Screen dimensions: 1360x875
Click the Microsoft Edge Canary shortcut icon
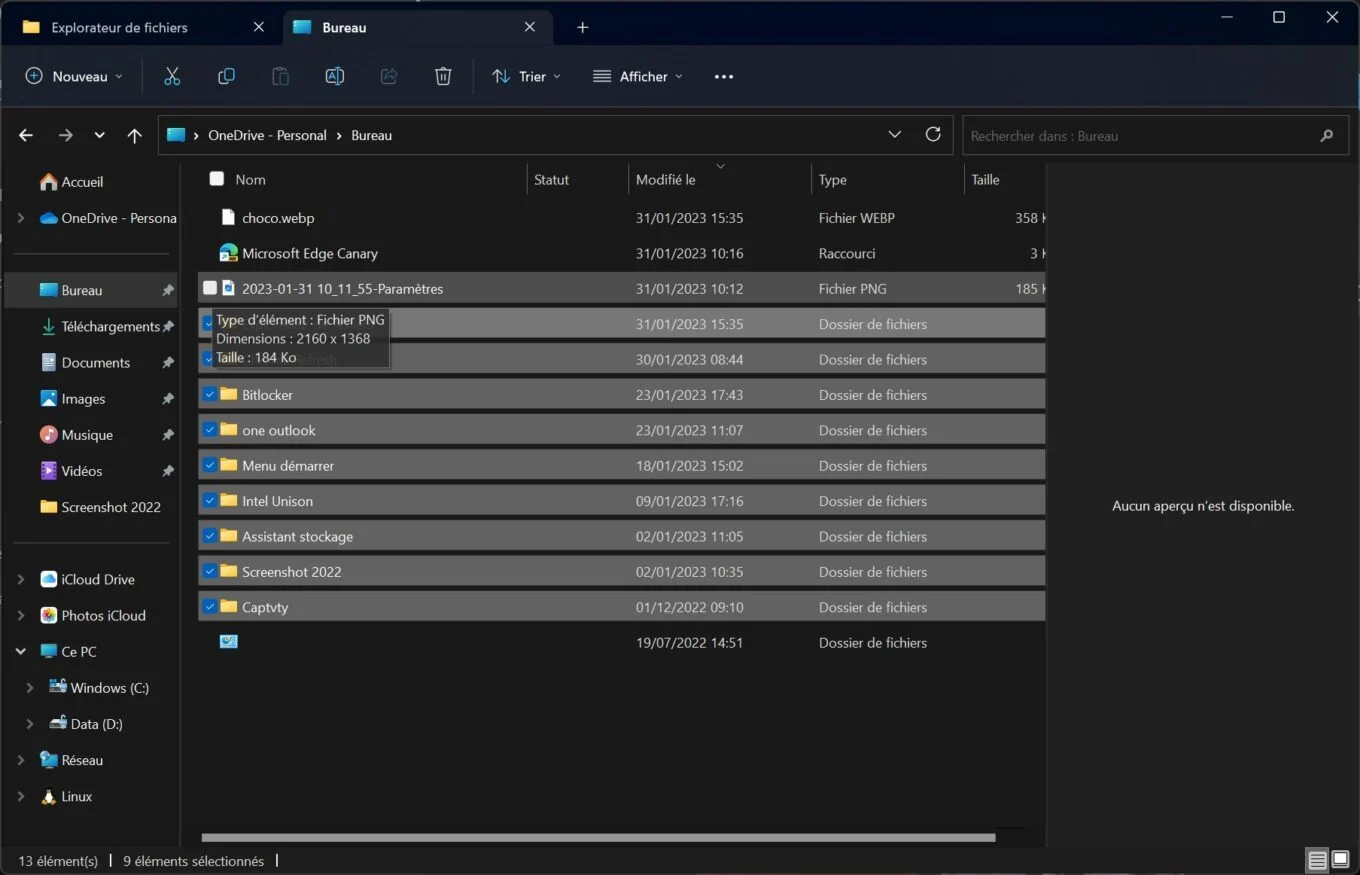pos(228,253)
